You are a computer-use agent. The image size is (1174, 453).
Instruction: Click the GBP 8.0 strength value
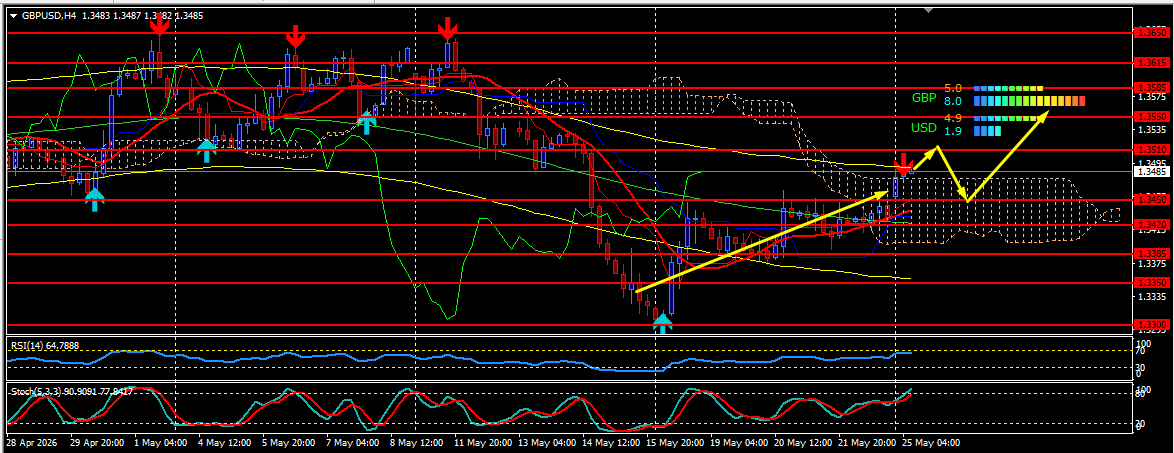point(952,101)
